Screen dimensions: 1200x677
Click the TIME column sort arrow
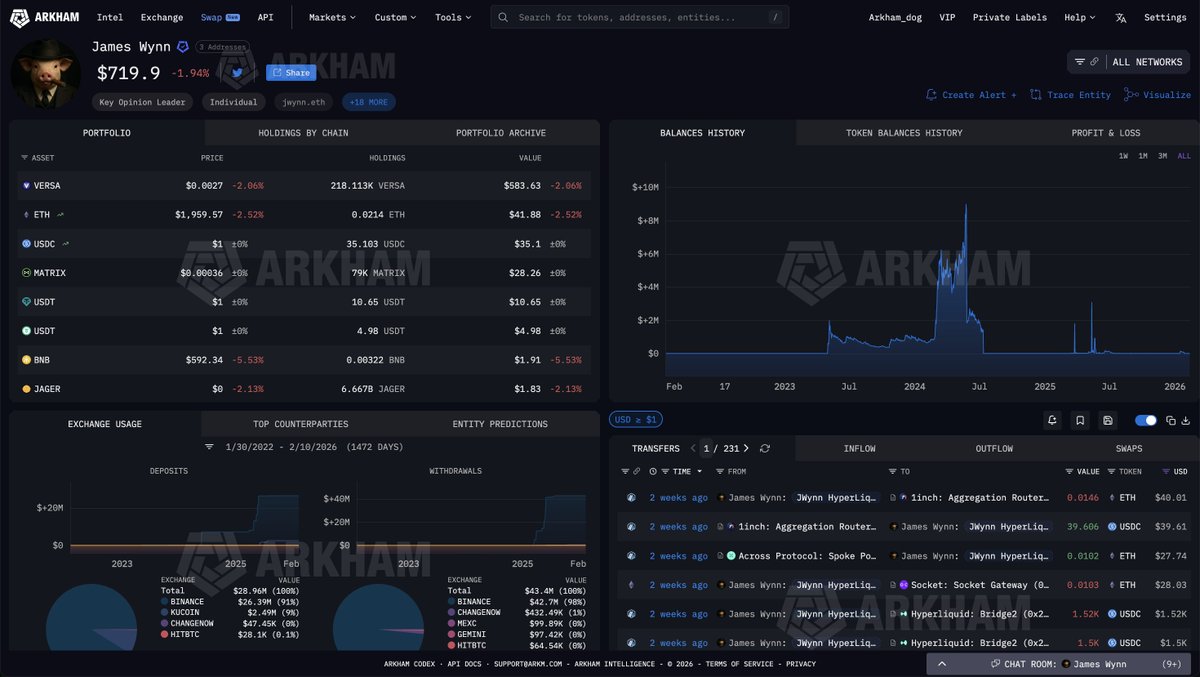[x=699, y=471]
